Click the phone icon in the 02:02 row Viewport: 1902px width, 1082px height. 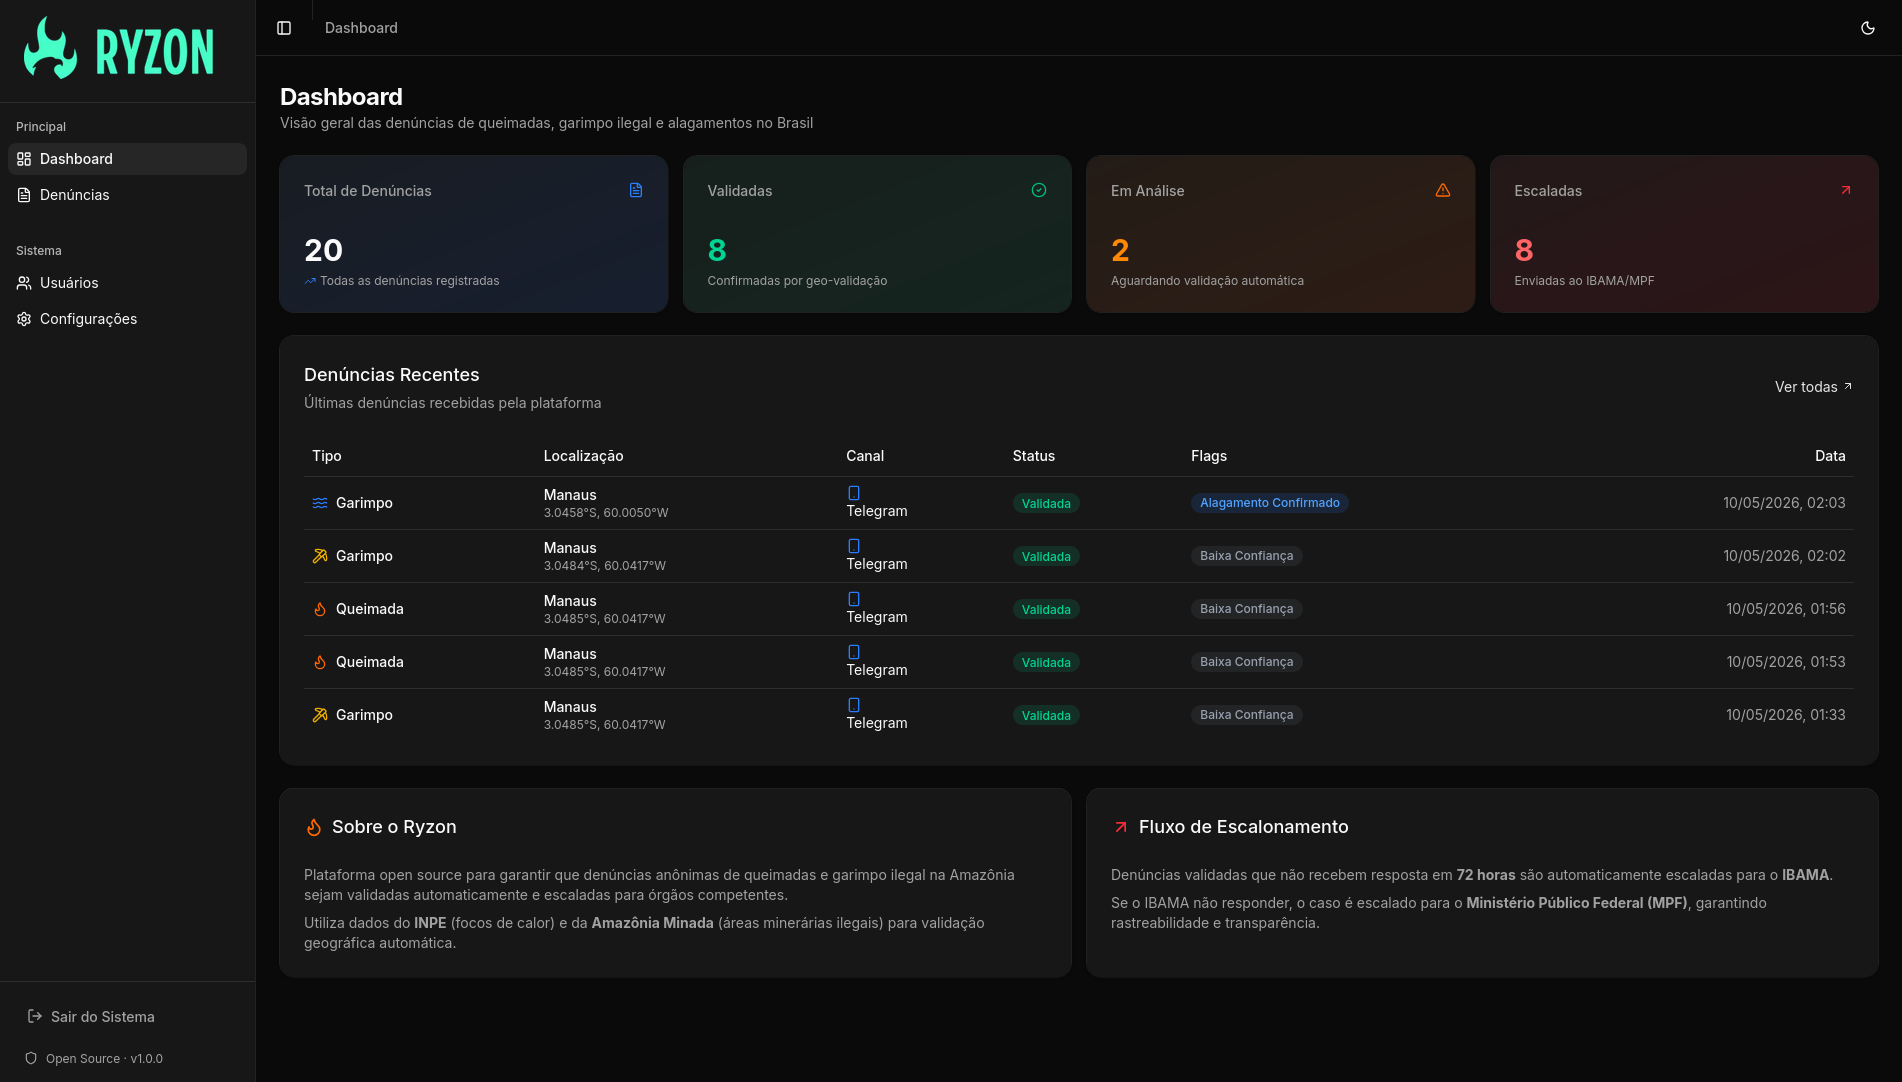pos(854,546)
